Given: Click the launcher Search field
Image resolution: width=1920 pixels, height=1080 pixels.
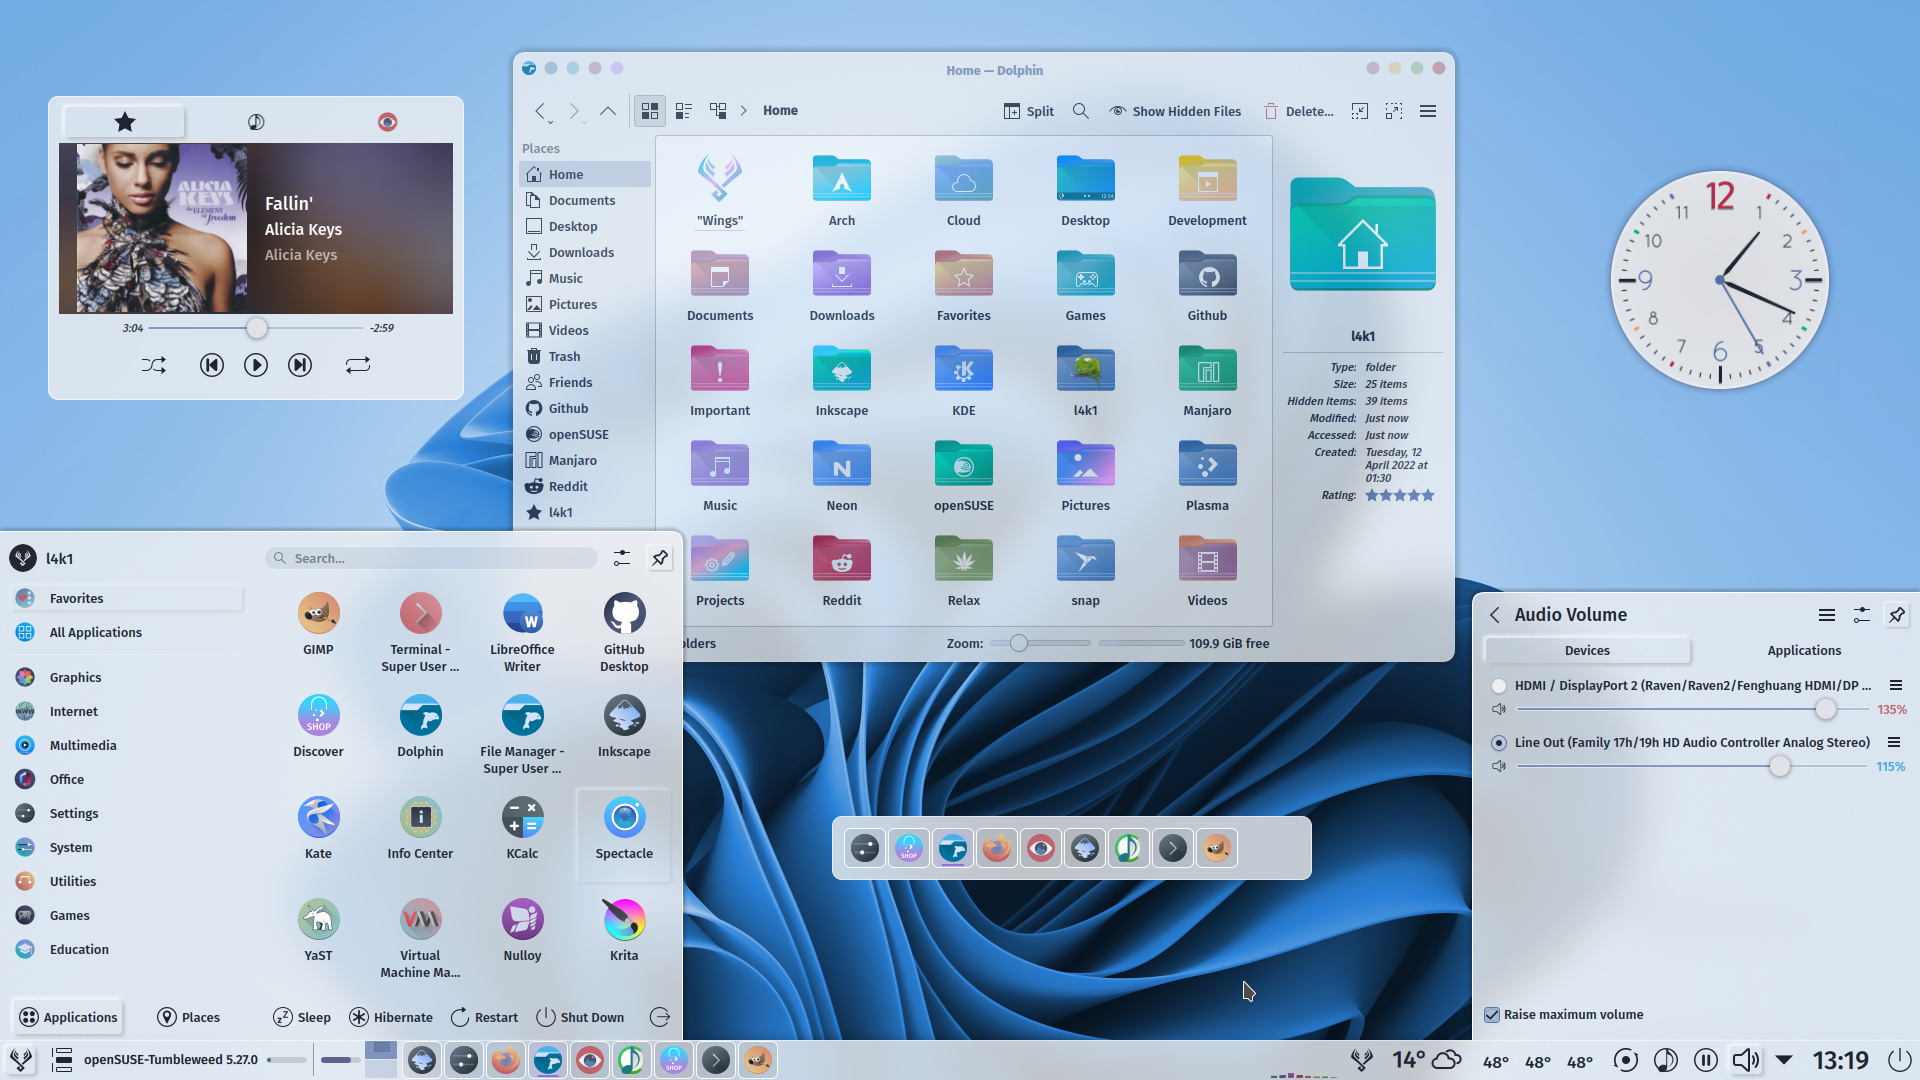Looking at the screenshot, I should coord(432,558).
